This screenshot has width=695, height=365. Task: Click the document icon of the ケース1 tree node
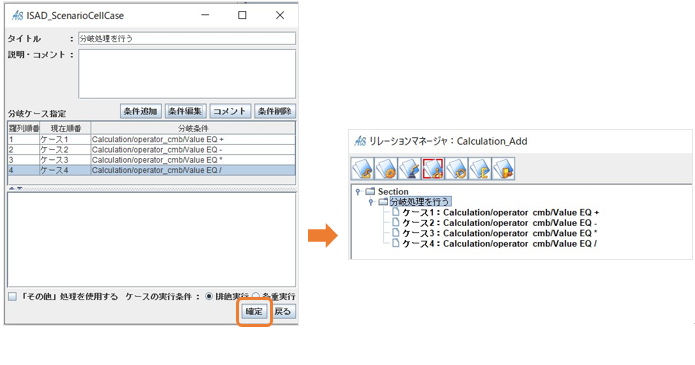point(395,212)
